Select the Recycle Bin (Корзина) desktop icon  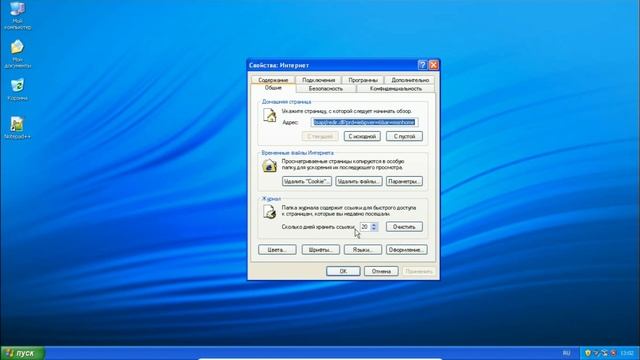tap(17, 89)
